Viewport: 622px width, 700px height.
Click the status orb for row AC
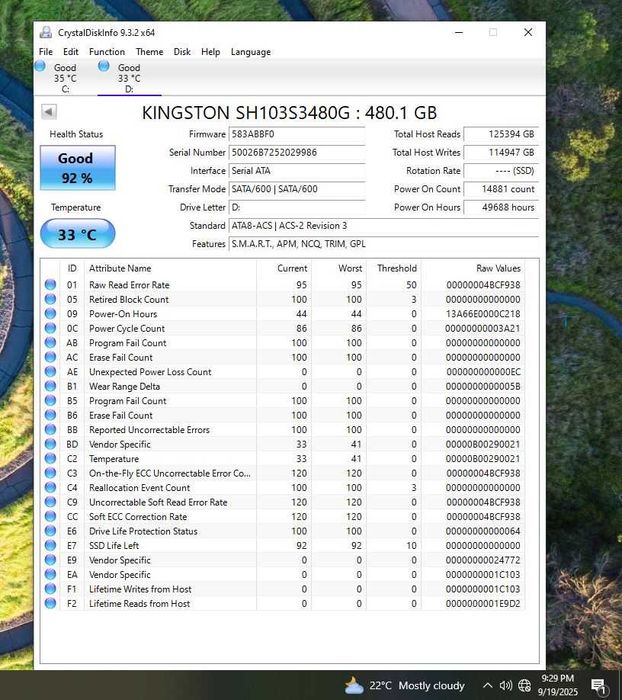(x=50, y=357)
